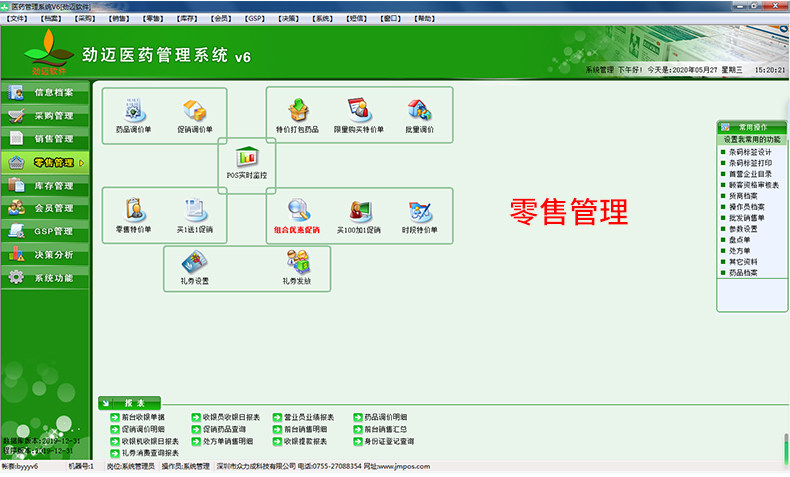Open the 【窗口】 menu
The image size is (790, 477).
click(x=390, y=19)
